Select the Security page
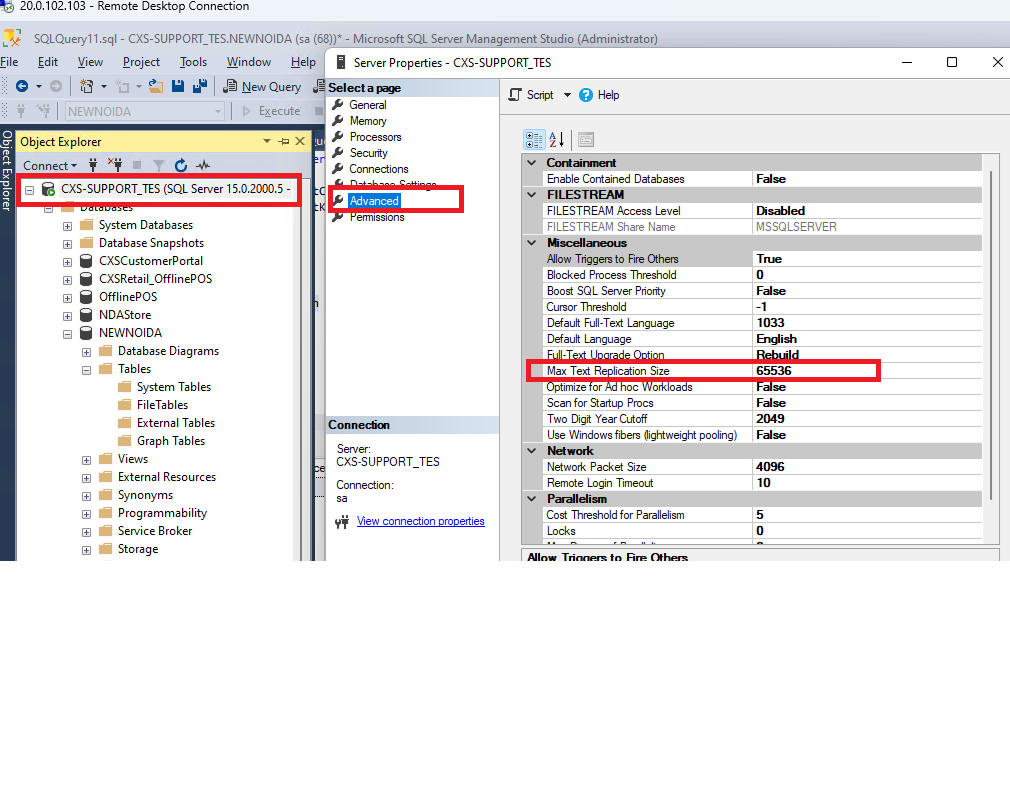Viewport: 1010px width, 800px height. tap(368, 153)
